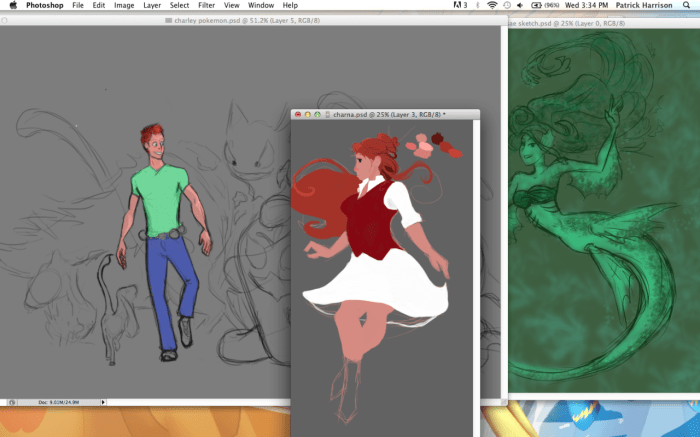700x437 pixels.
Task: Open the Apple menu
Action: (x=13, y=6)
